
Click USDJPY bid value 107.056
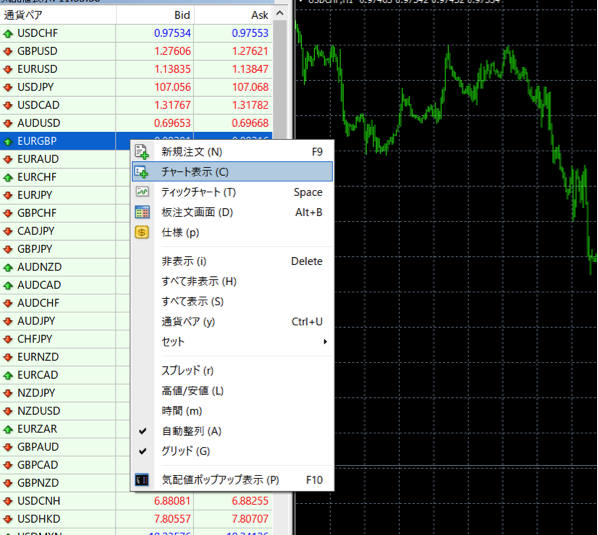coord(172,87)
